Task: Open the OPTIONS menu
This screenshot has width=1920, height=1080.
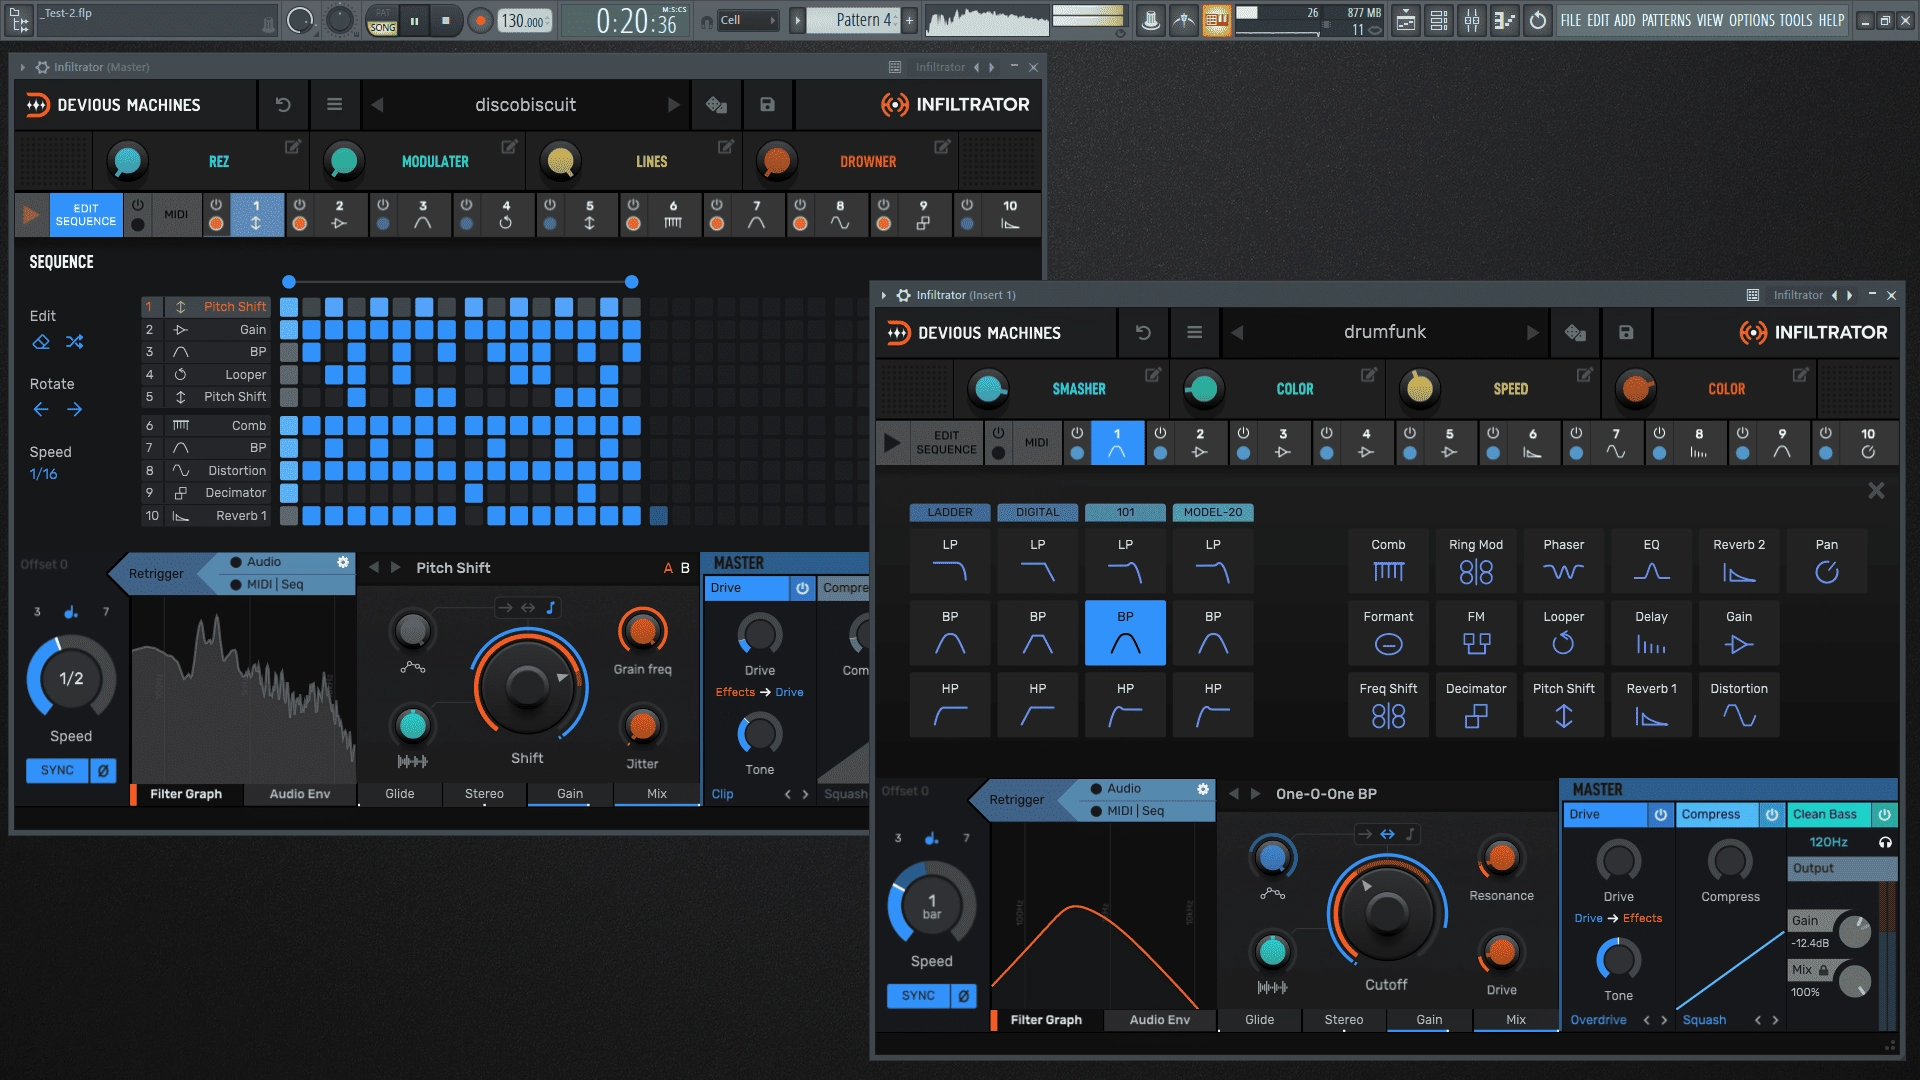Action: pyautogui.click(x=1752, y=20)
